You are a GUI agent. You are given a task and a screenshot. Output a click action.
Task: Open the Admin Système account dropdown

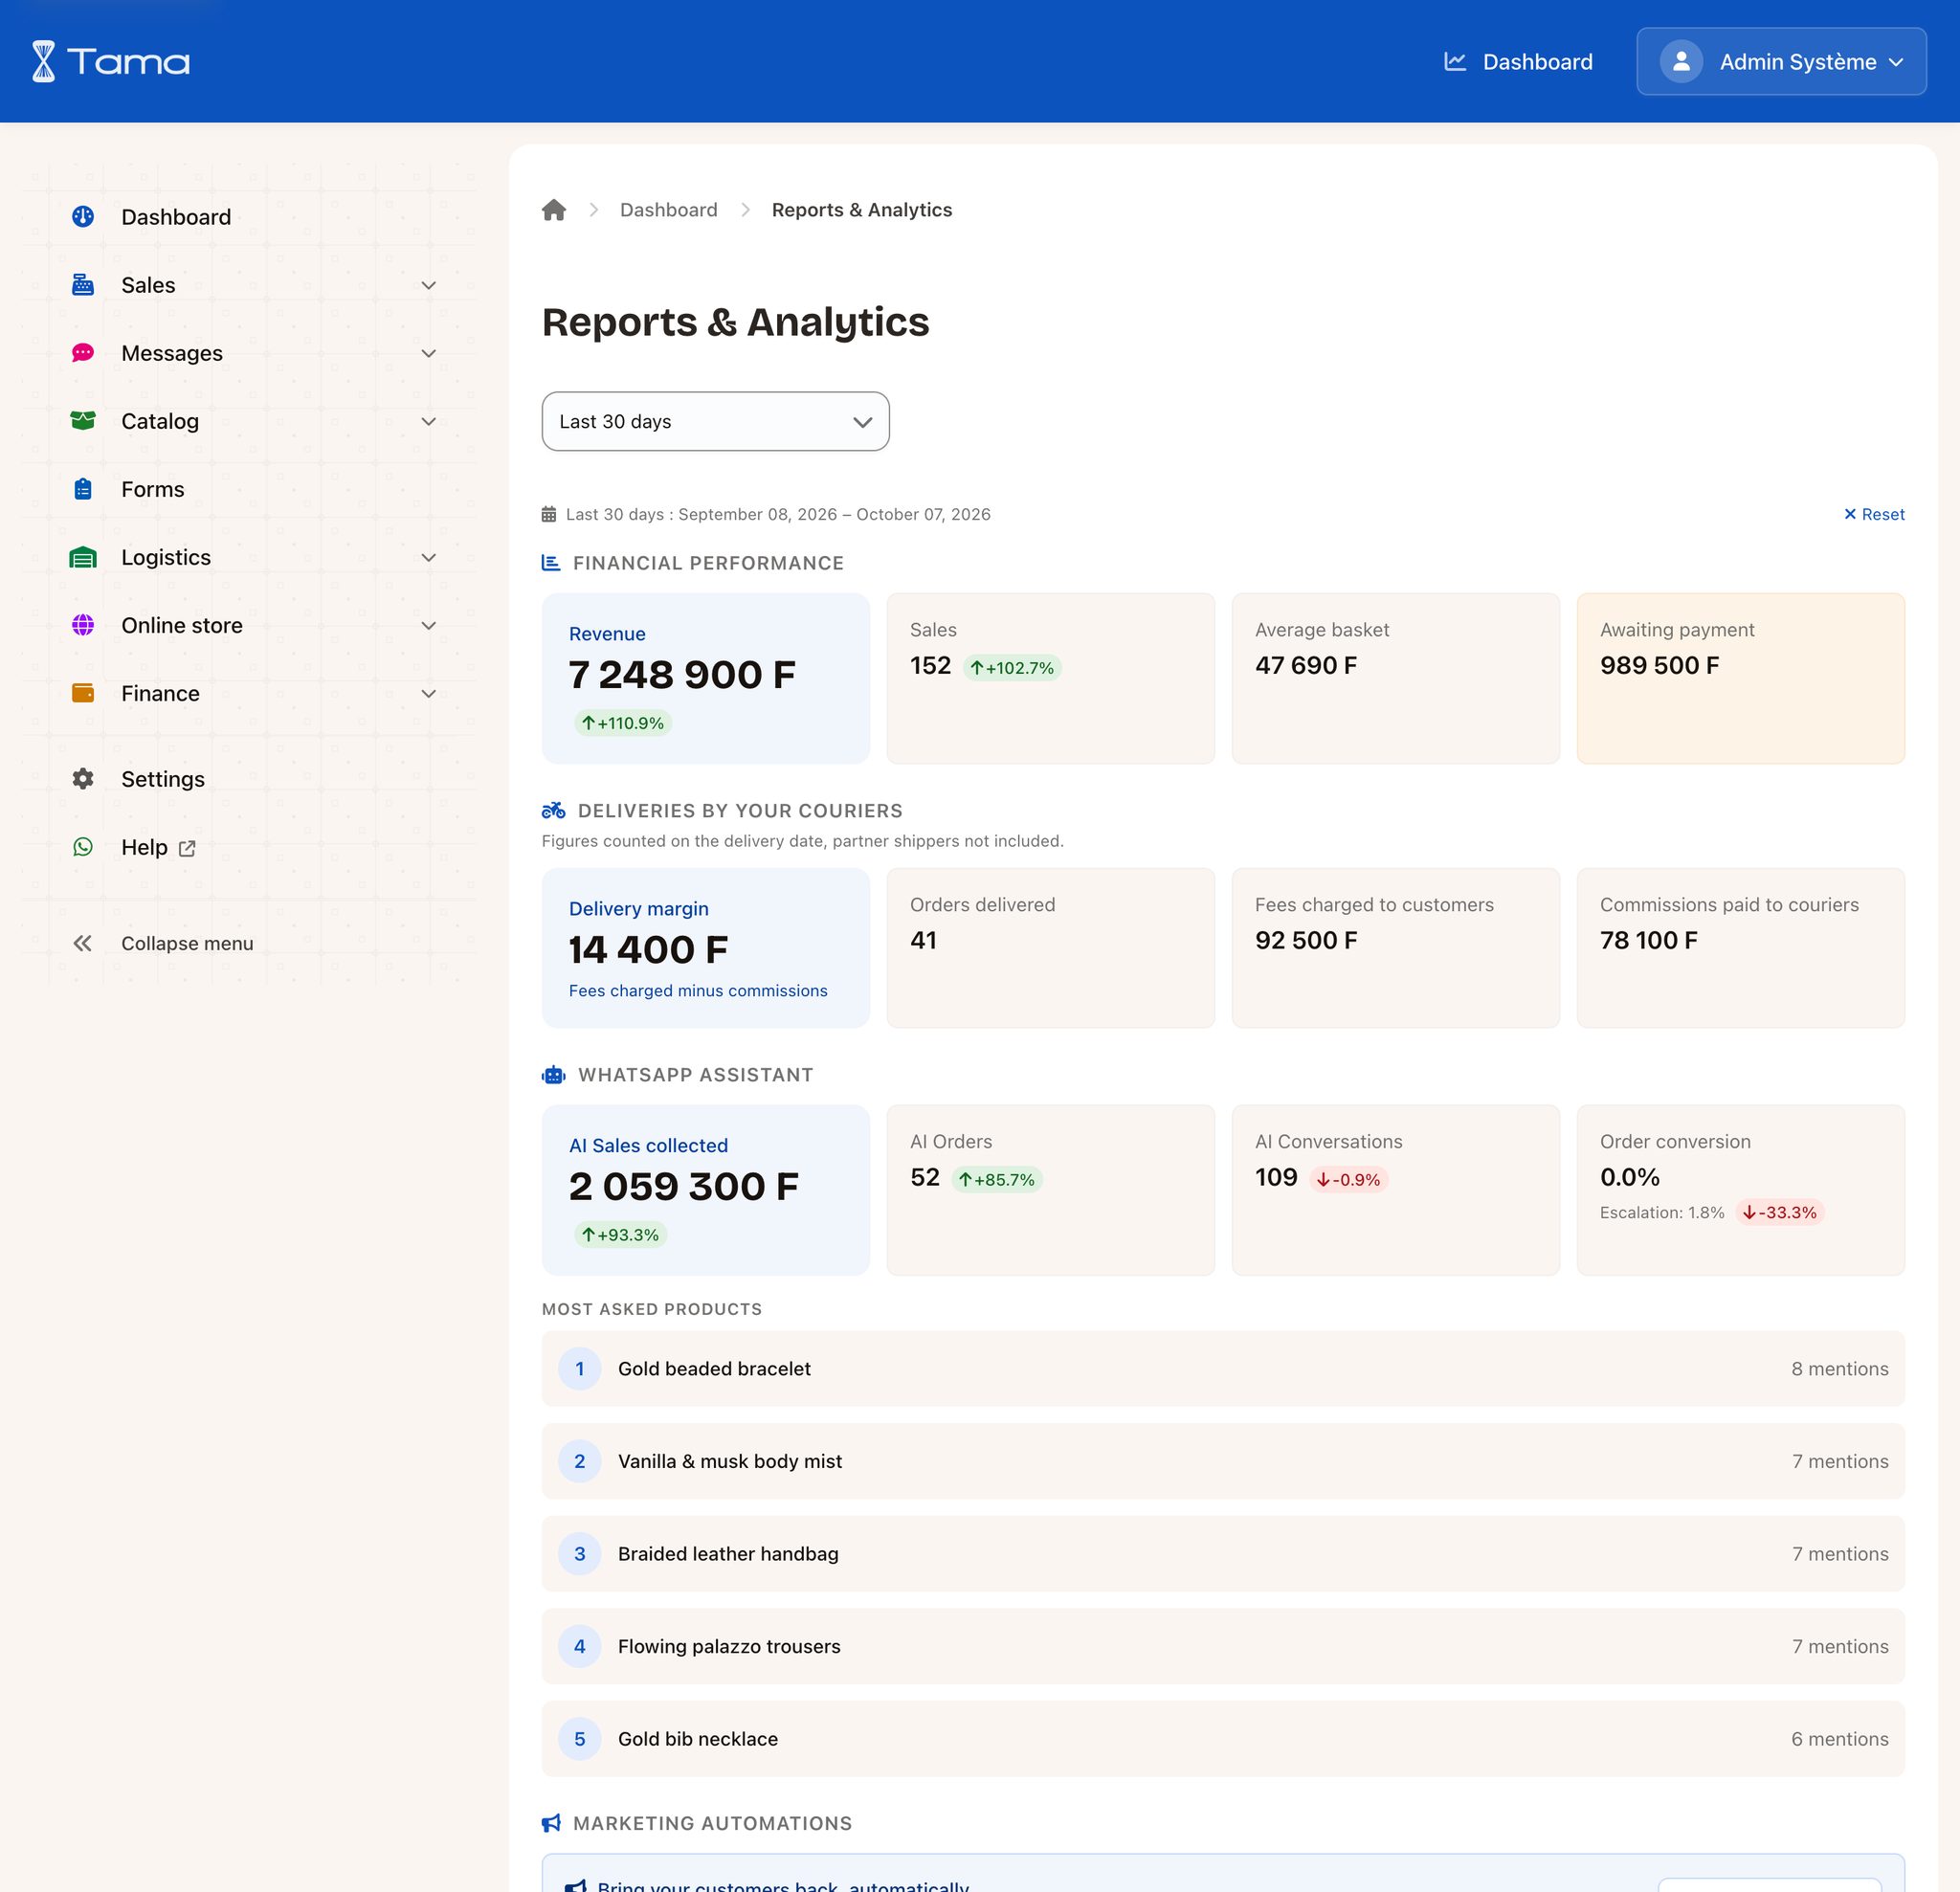[1781, 61]
